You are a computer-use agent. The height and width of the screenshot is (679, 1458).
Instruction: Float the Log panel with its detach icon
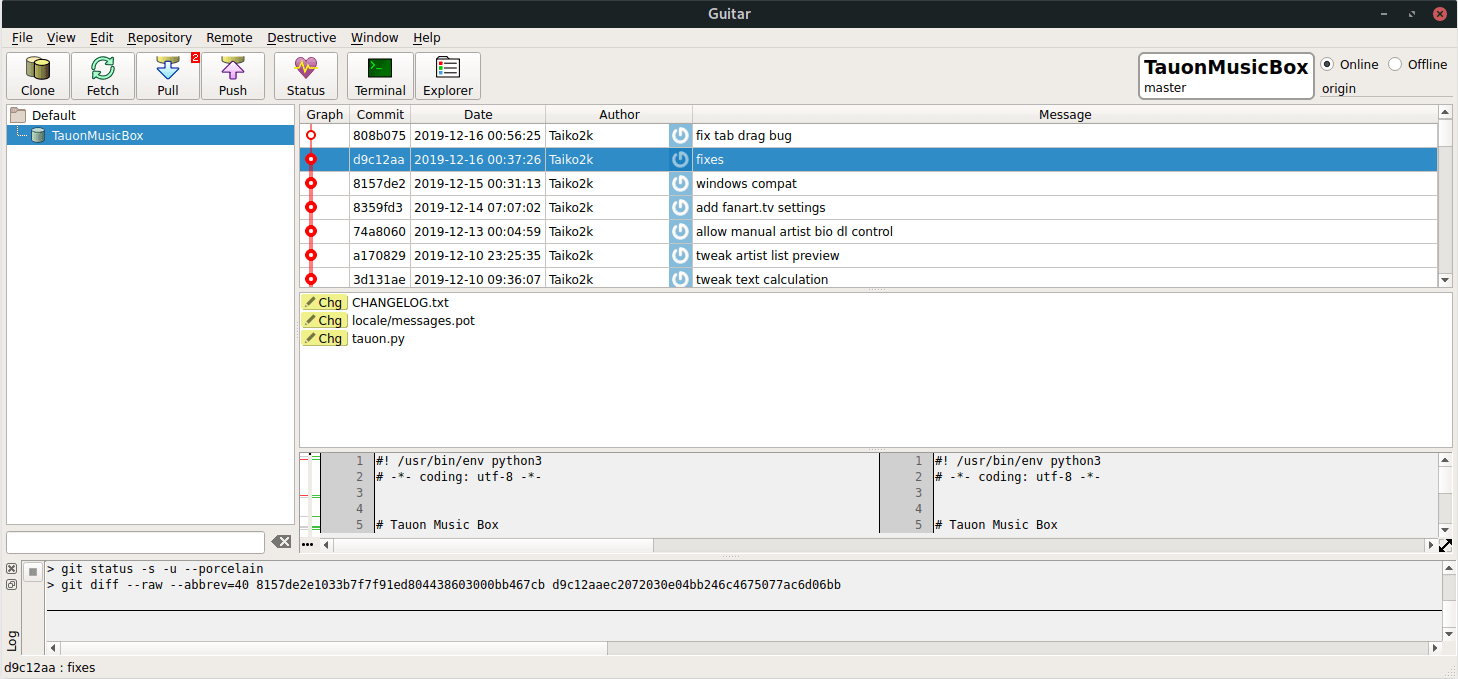(x=11, y=584)
